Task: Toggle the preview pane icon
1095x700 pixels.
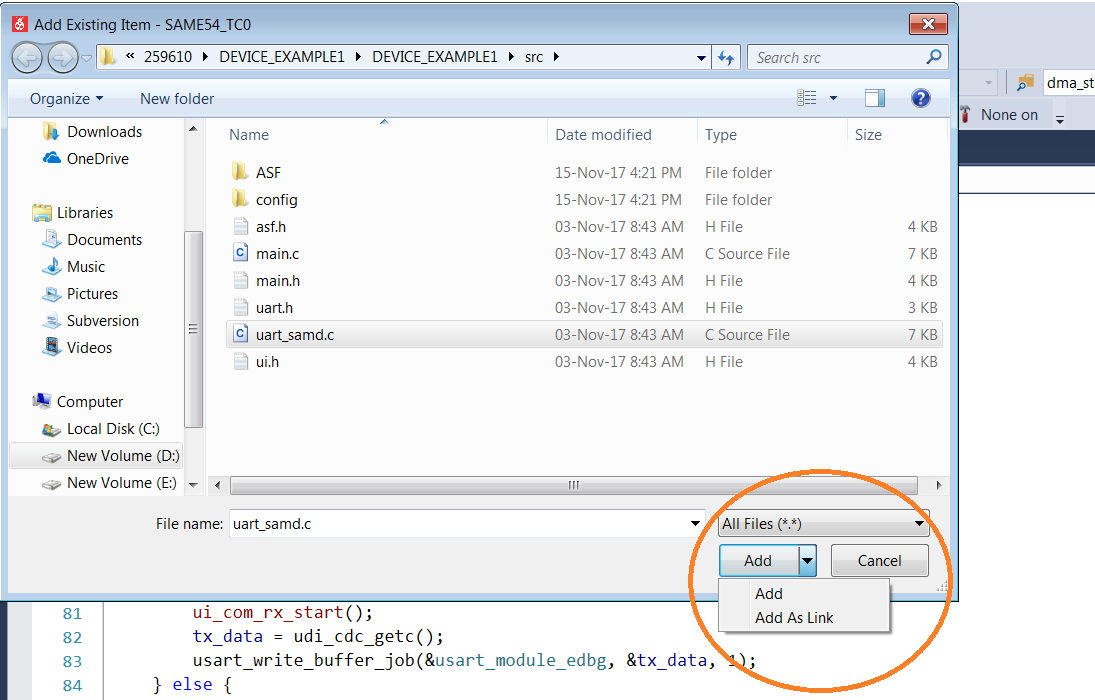Action: (x=874, y=98)
